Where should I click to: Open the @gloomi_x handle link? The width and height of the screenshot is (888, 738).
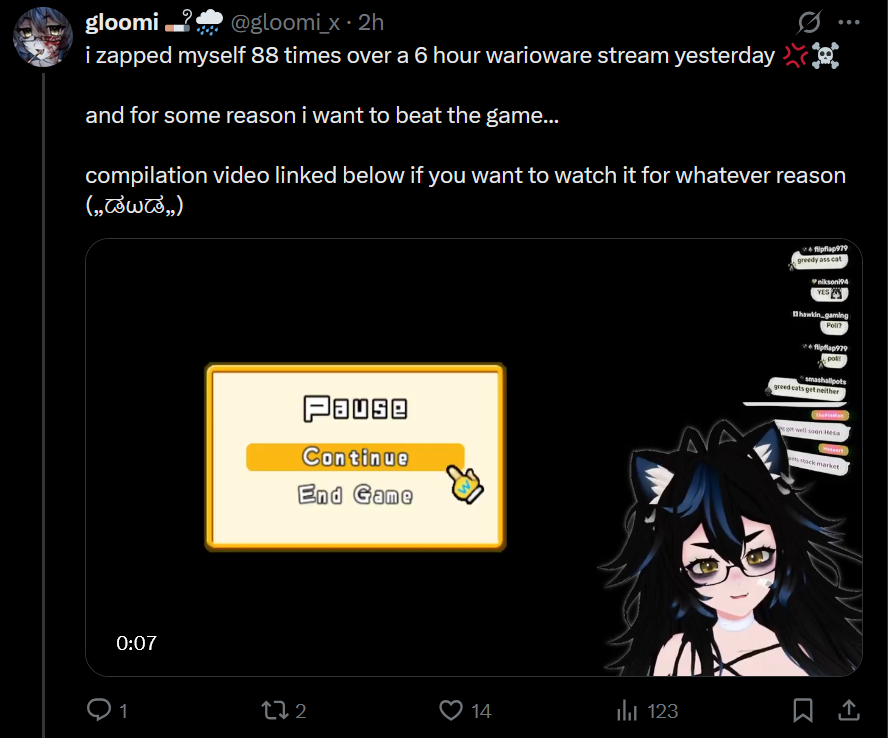[x=285, y=23]
